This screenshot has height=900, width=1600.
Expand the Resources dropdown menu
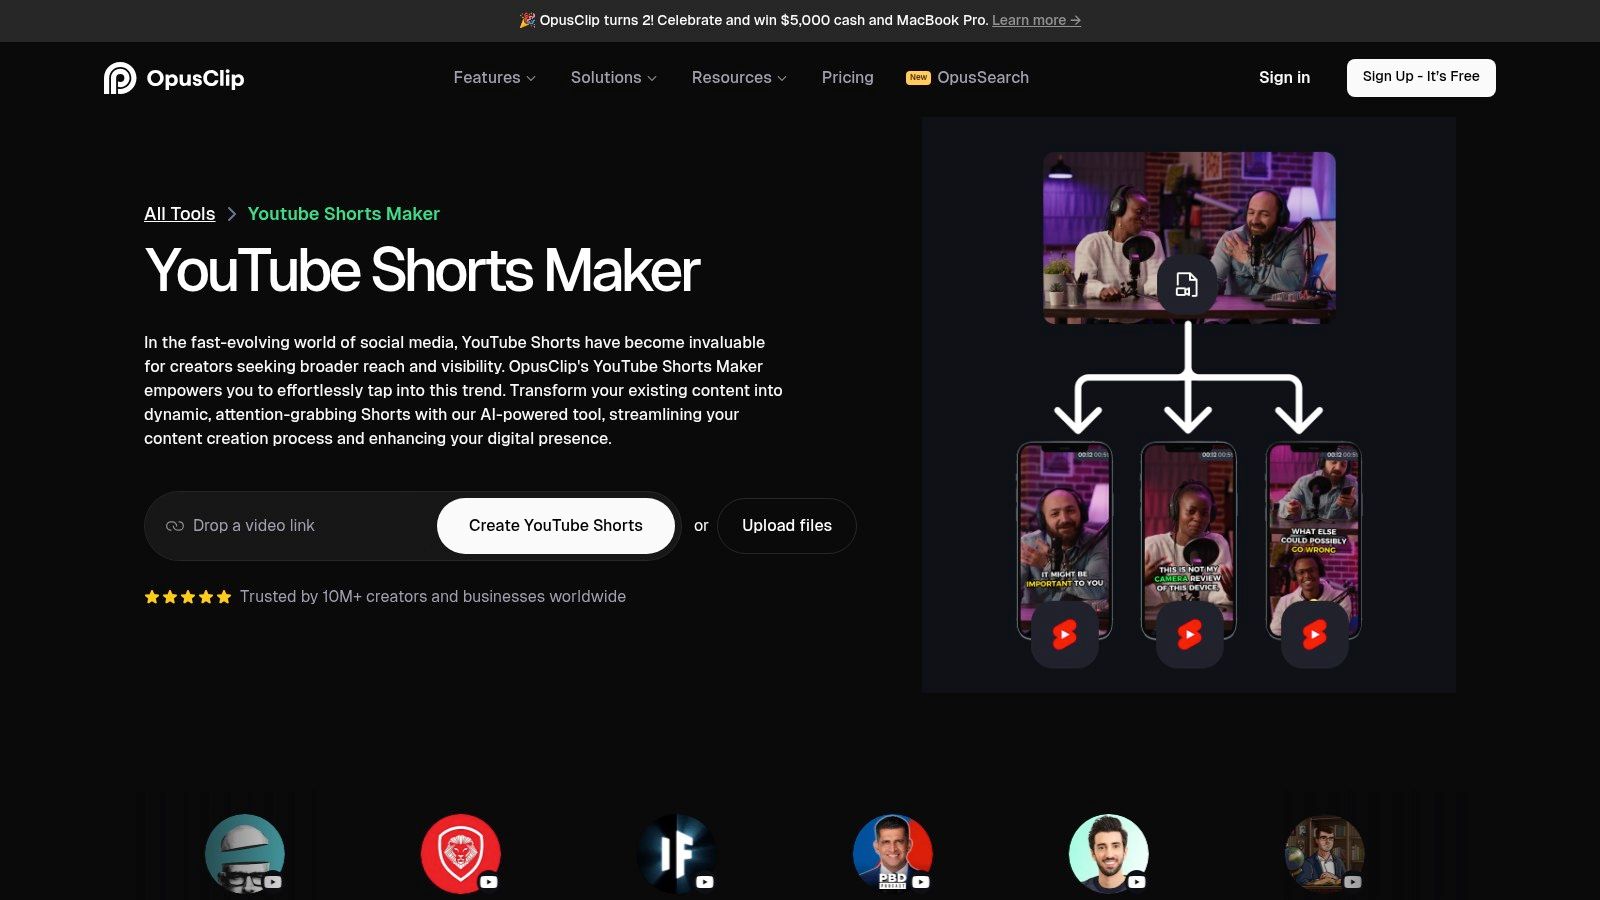739,77
